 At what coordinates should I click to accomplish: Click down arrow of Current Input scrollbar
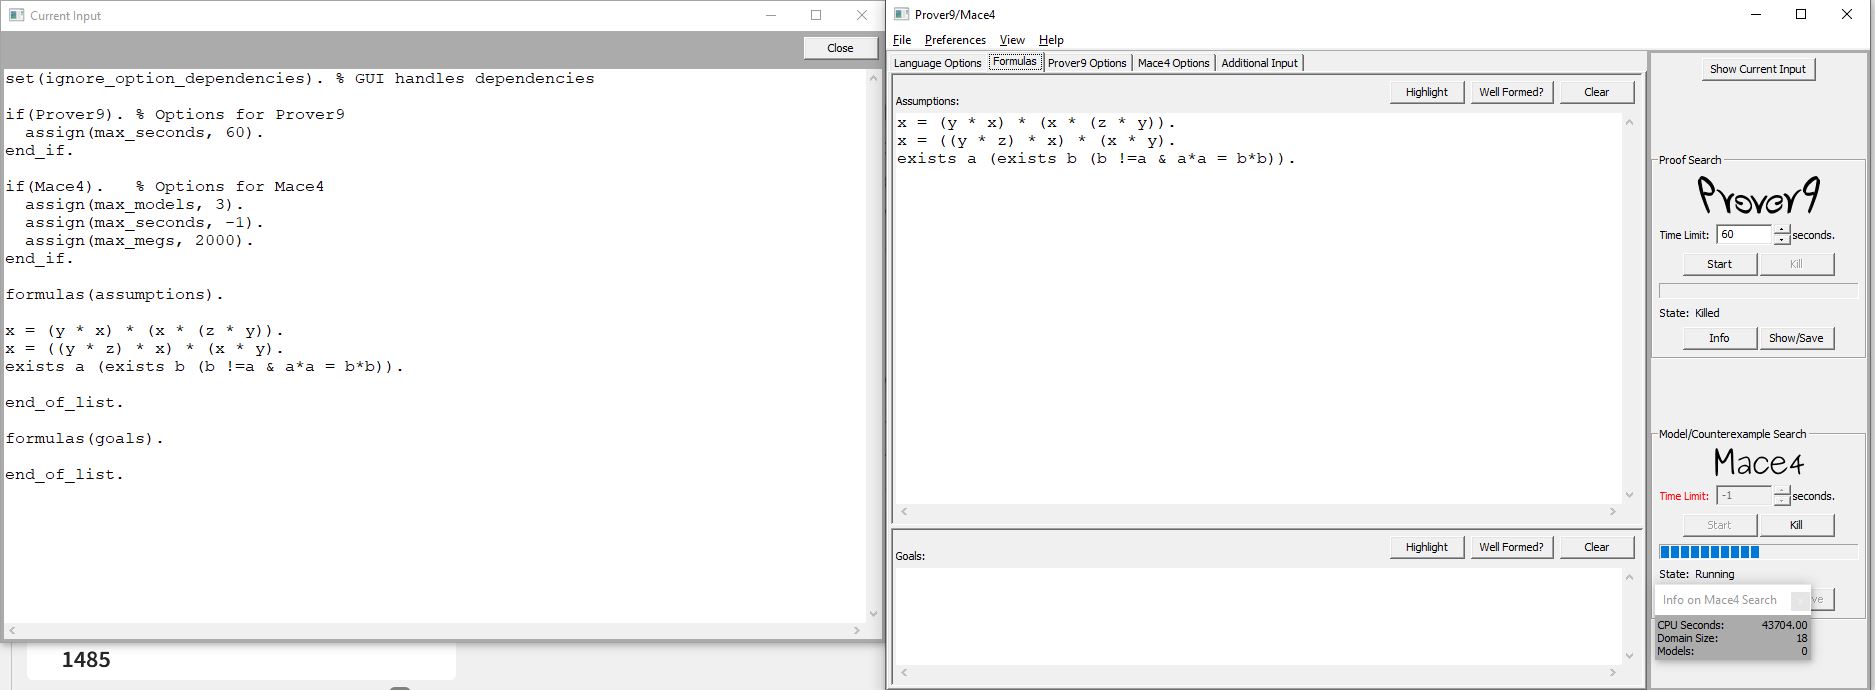(x=873, y=614)
